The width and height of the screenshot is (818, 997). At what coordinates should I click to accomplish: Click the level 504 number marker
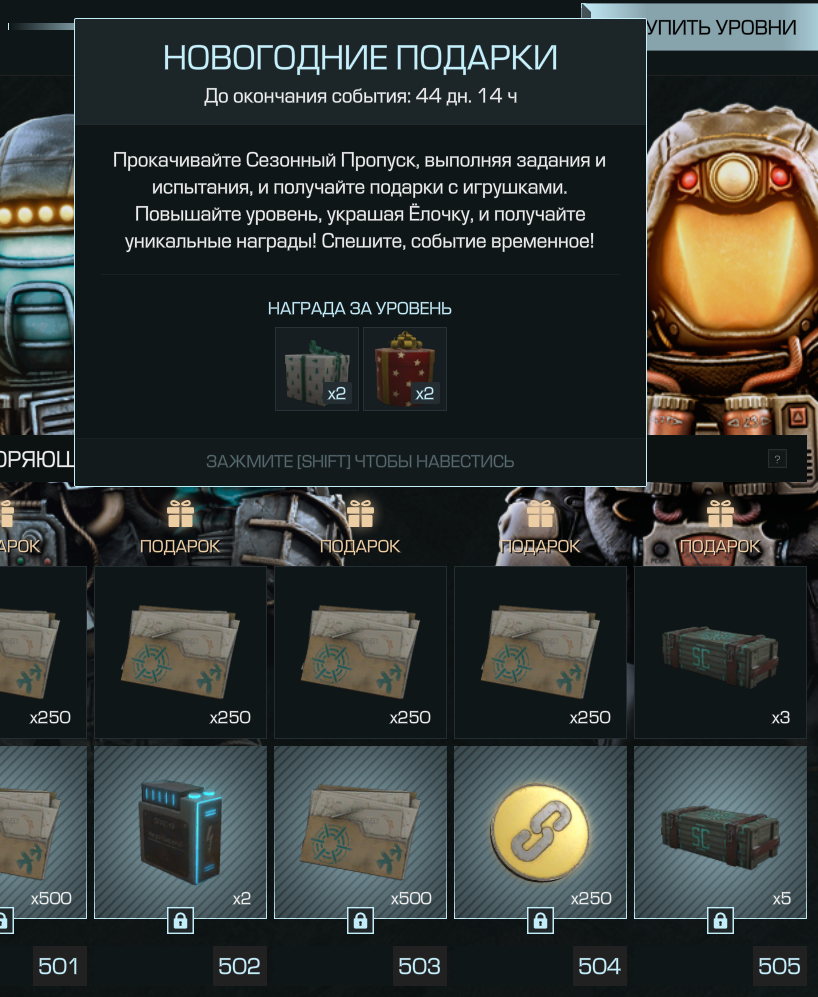coord(599,966)
